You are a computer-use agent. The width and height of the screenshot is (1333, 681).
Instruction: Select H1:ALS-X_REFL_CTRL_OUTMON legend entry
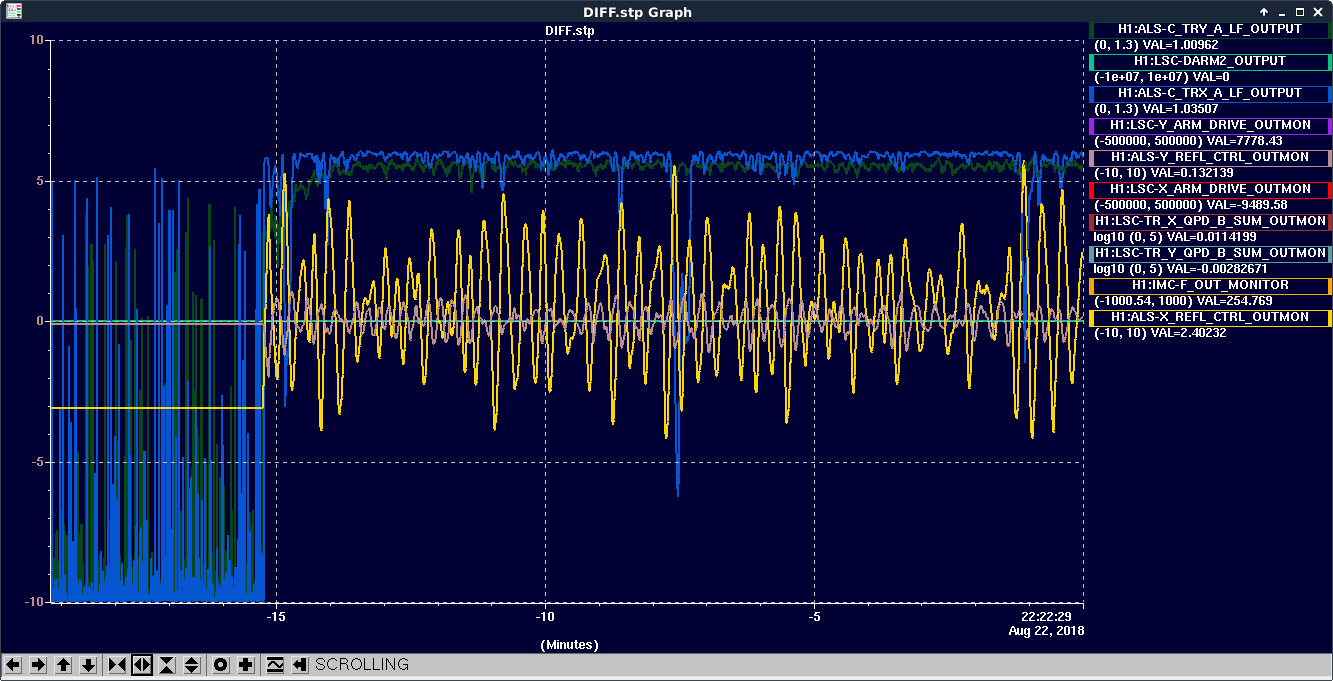pyautogui.click(x=1210, y=317)
